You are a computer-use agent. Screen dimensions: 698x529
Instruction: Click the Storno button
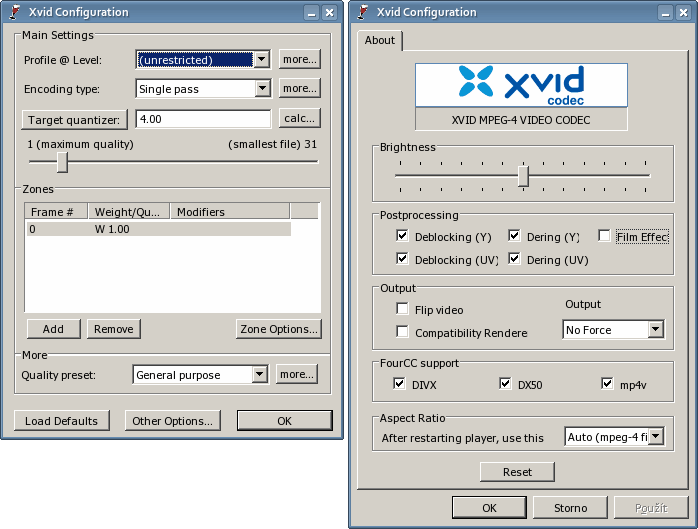(x=570, y=508)
